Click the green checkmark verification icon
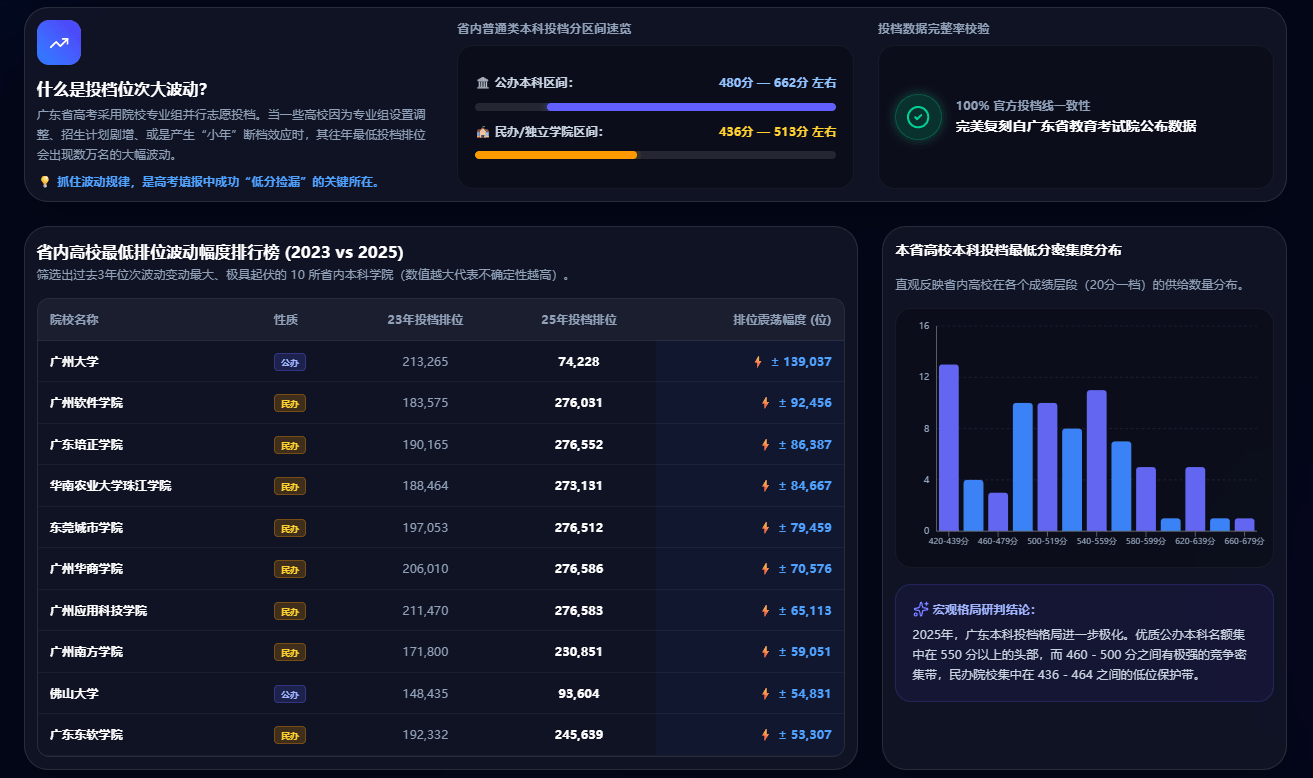Viewport: 1313px width, 778px height. pyautogui.click(x=918, y=117)
